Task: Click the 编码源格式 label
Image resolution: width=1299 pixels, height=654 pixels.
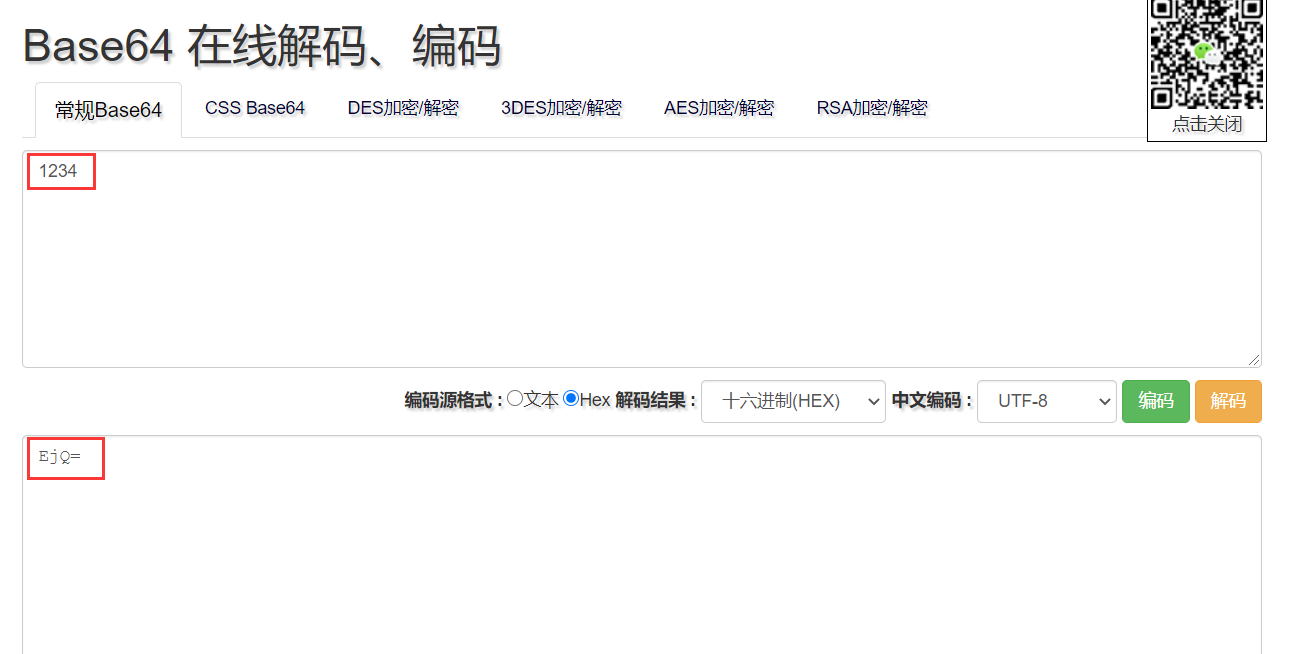Action: [453, 400]
